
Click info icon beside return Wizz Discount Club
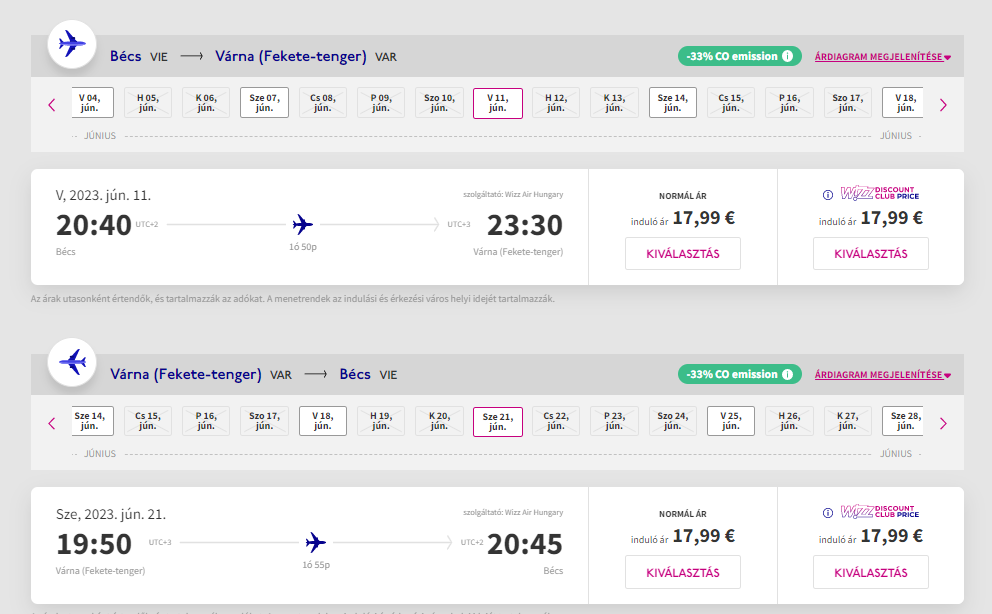[827, 513]
